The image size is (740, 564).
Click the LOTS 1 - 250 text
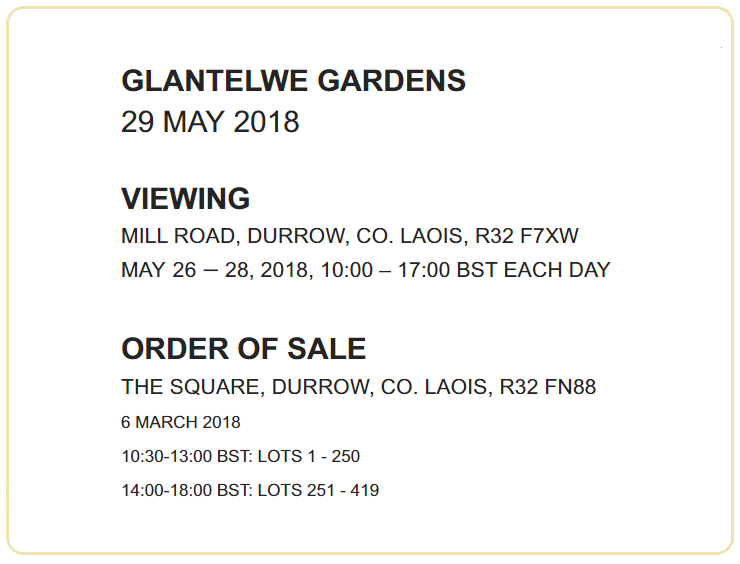[308, 457]
